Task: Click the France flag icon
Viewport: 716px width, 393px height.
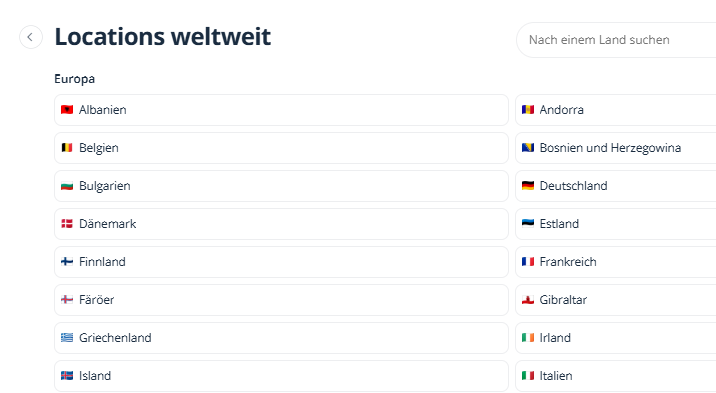Action: (528, 261)
